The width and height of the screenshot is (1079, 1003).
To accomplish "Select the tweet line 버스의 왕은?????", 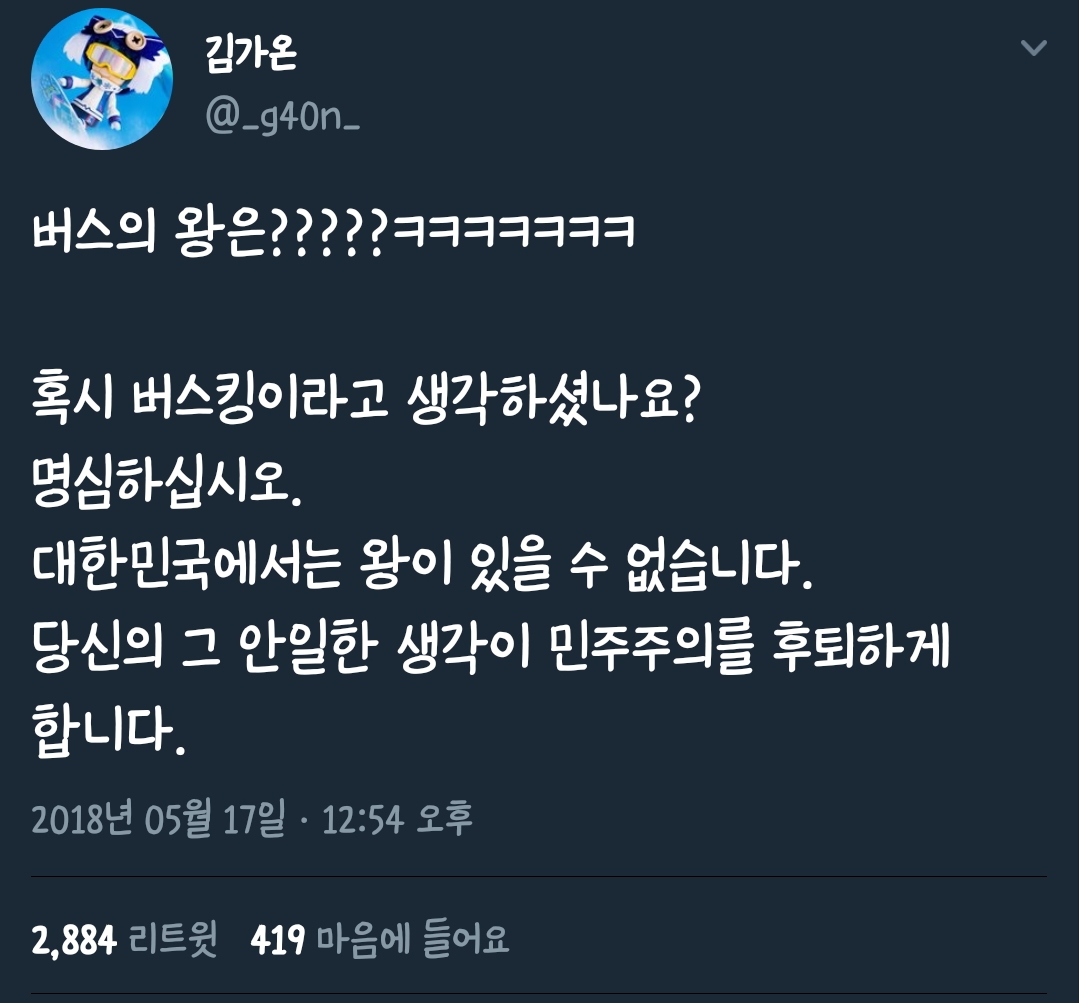I will (x=210, y=232).
